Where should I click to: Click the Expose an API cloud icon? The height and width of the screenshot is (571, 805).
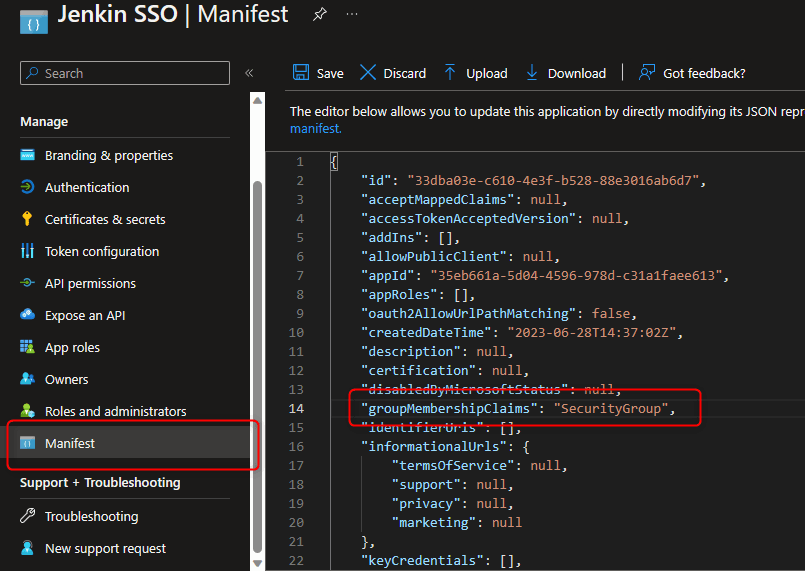pyautogui.click(x=27, y=314)
